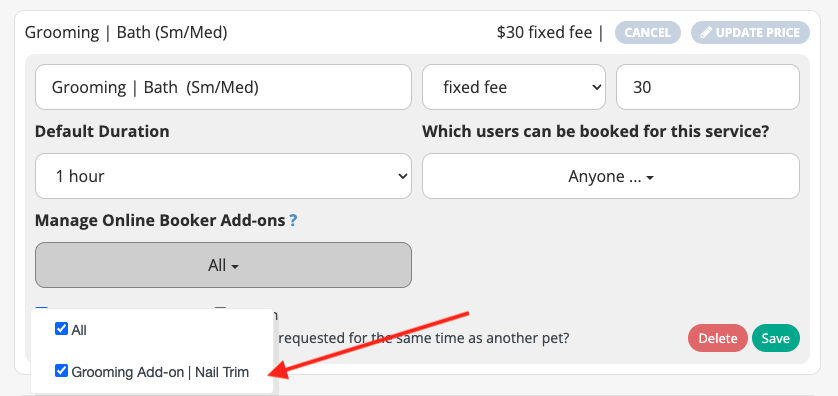Focus the service name text field
Viewport: 838px width, 396px height.
[x=223, y=87]
